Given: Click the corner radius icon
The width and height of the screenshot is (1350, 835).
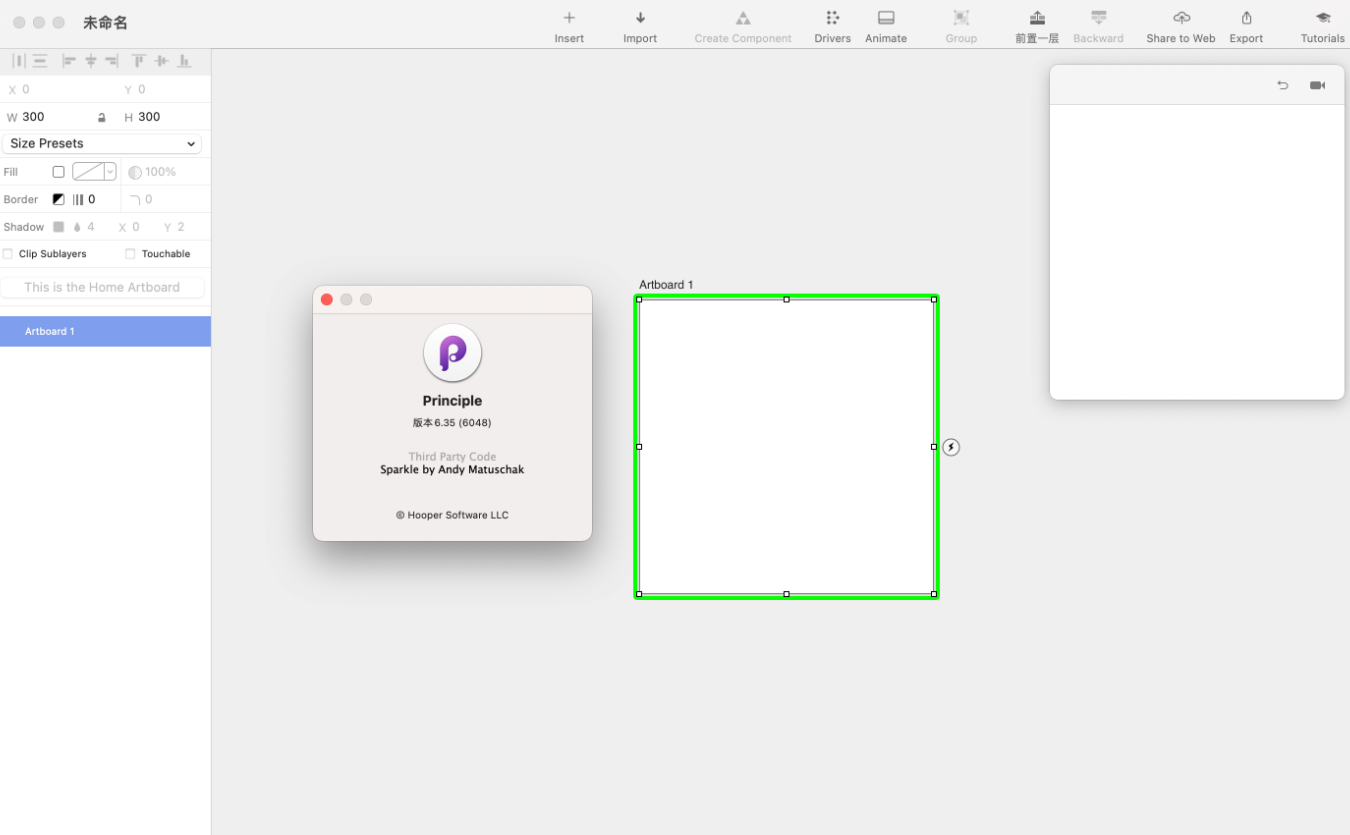Looking at the screenshot, I should click(134, 199).
